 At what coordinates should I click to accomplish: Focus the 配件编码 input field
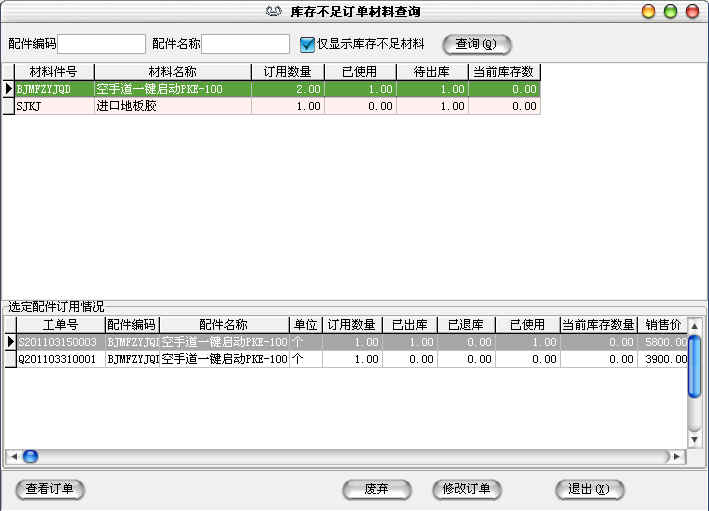101,44
